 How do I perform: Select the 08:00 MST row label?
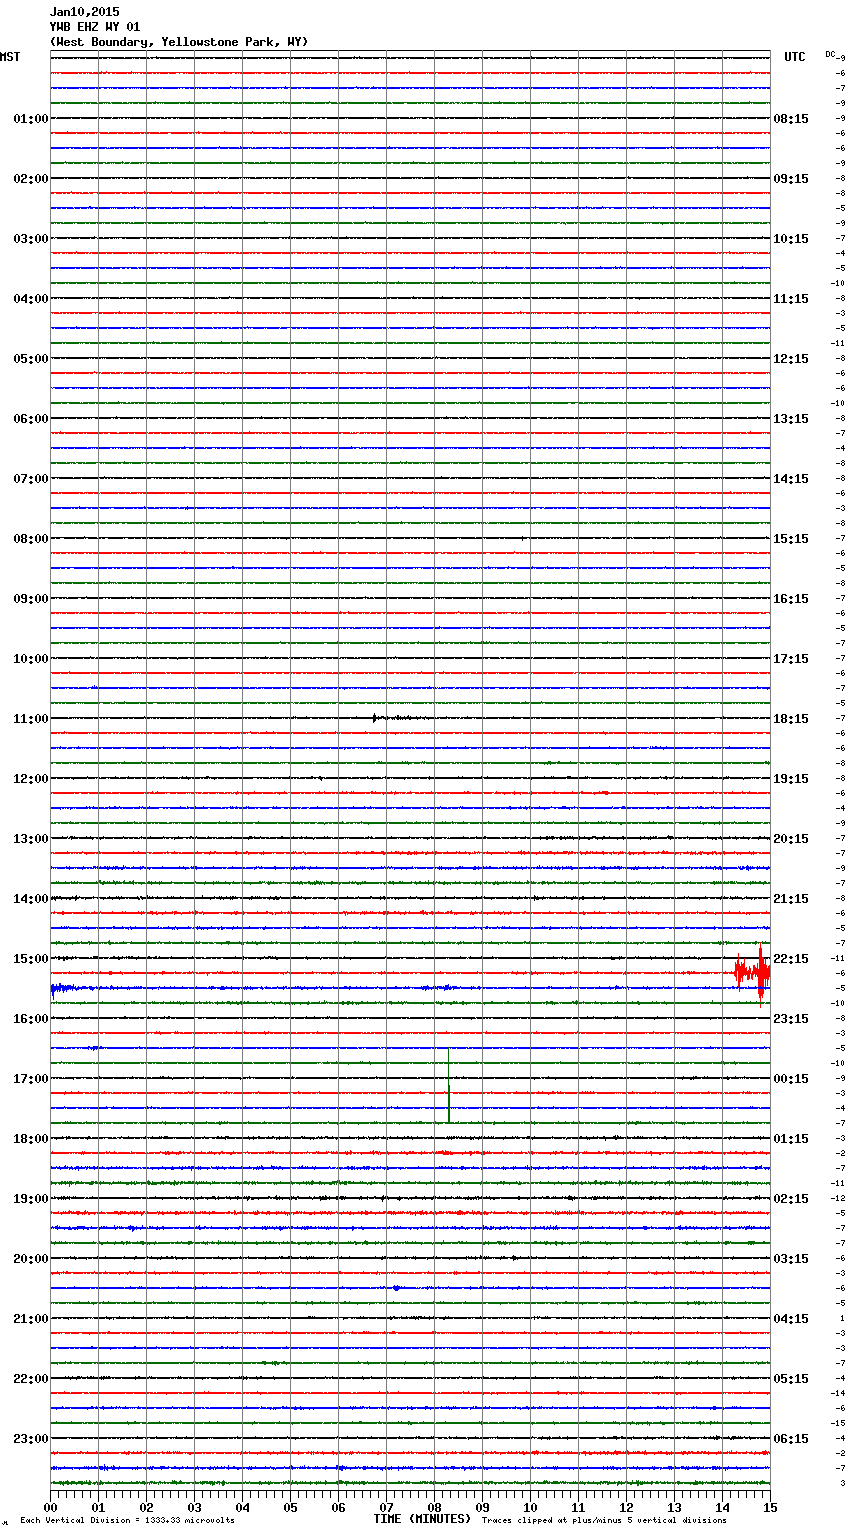coord(30,539)
